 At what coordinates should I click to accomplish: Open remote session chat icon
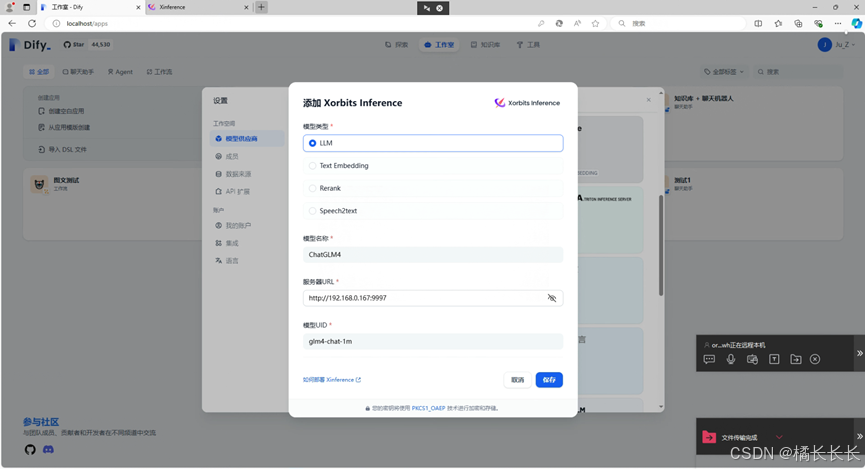709,359
